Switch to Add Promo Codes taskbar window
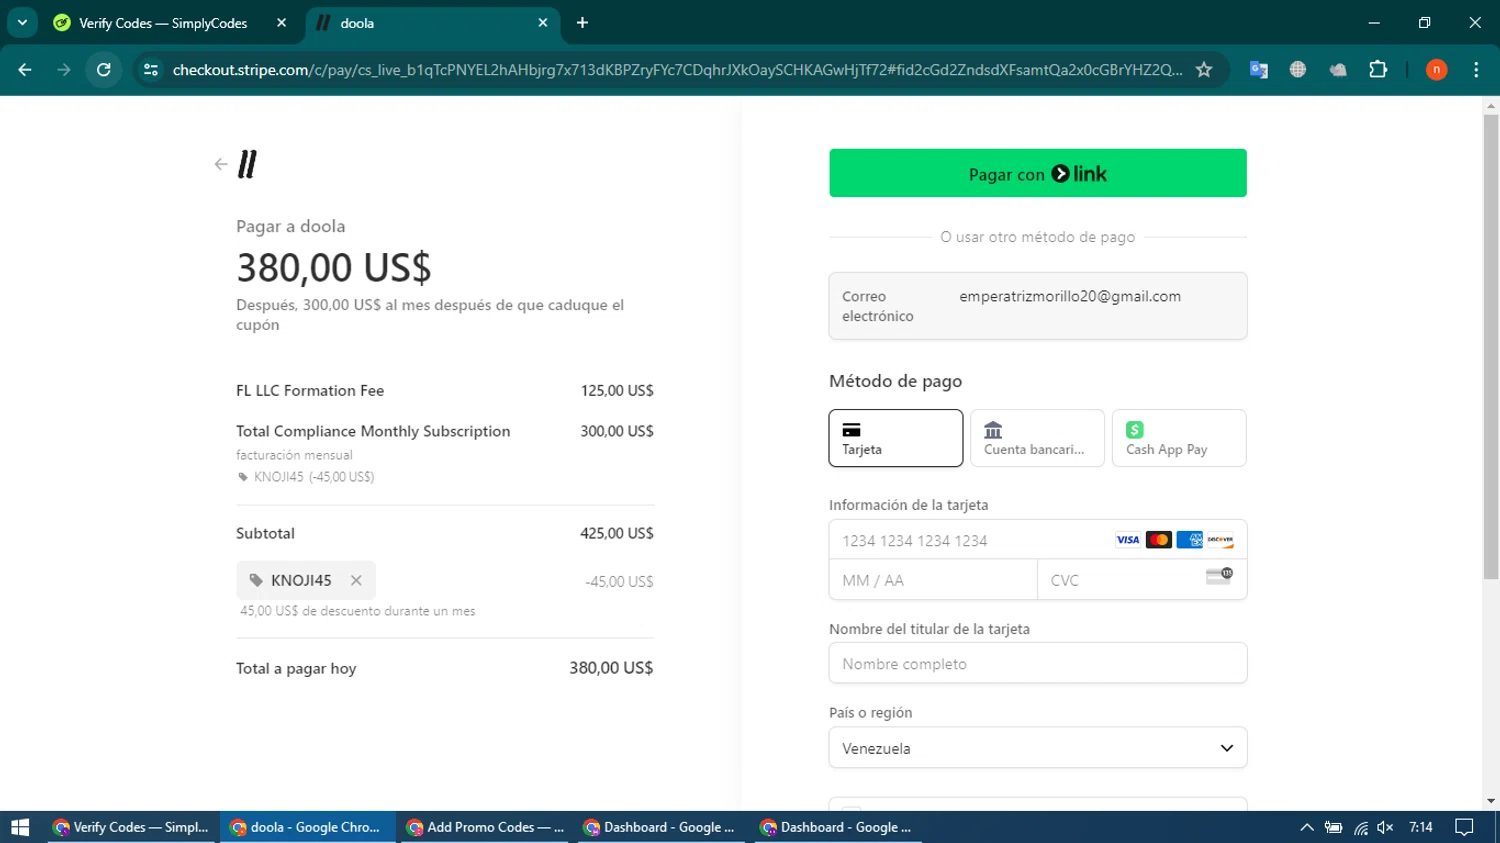Viewport: 1500px width, 843px height. [486, 827]
